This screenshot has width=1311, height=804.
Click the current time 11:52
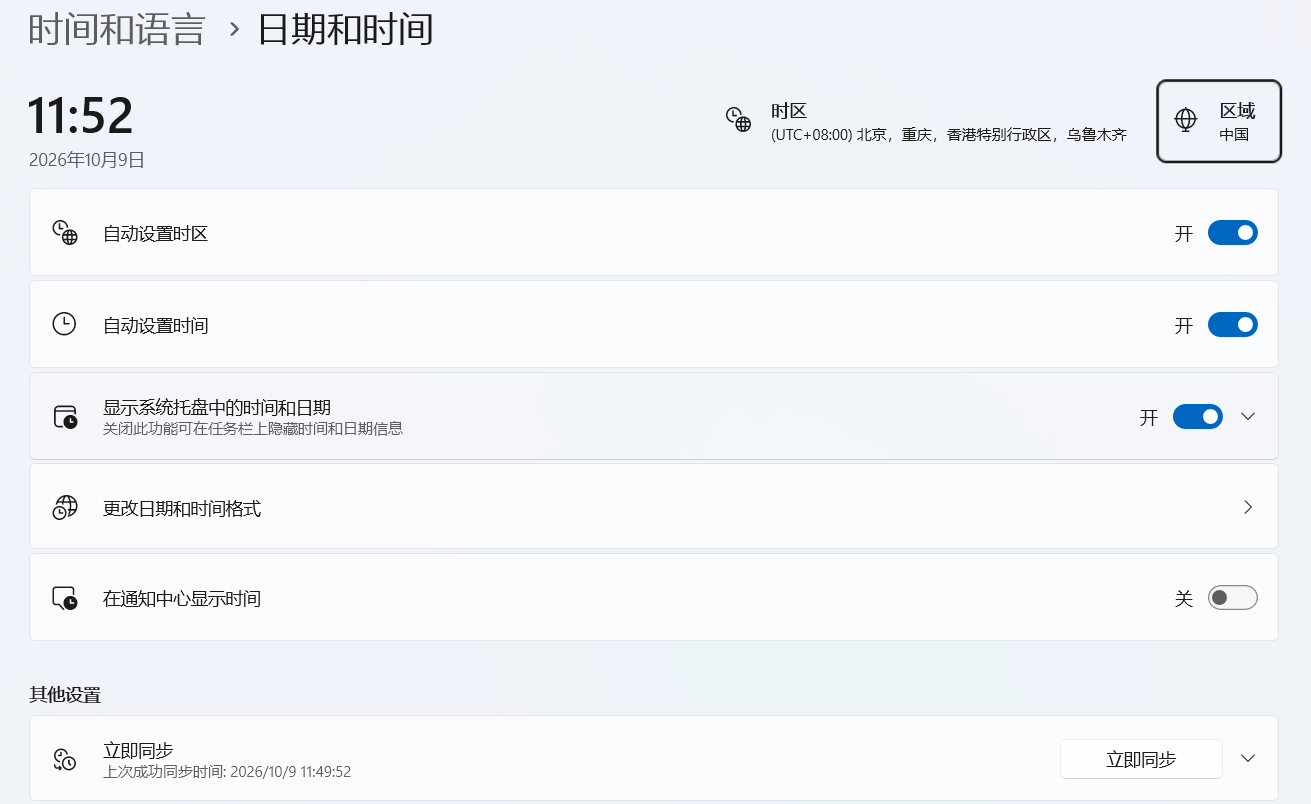point(81,116)
